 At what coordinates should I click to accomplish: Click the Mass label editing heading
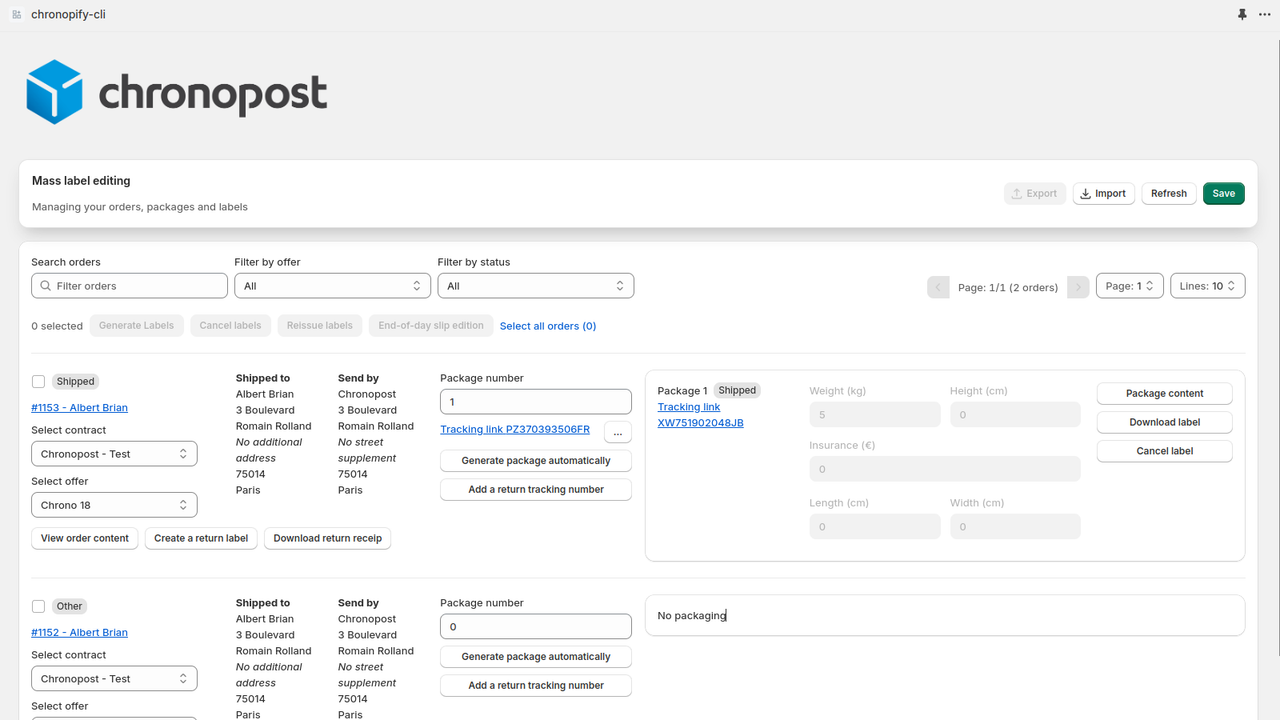point(81,181)
